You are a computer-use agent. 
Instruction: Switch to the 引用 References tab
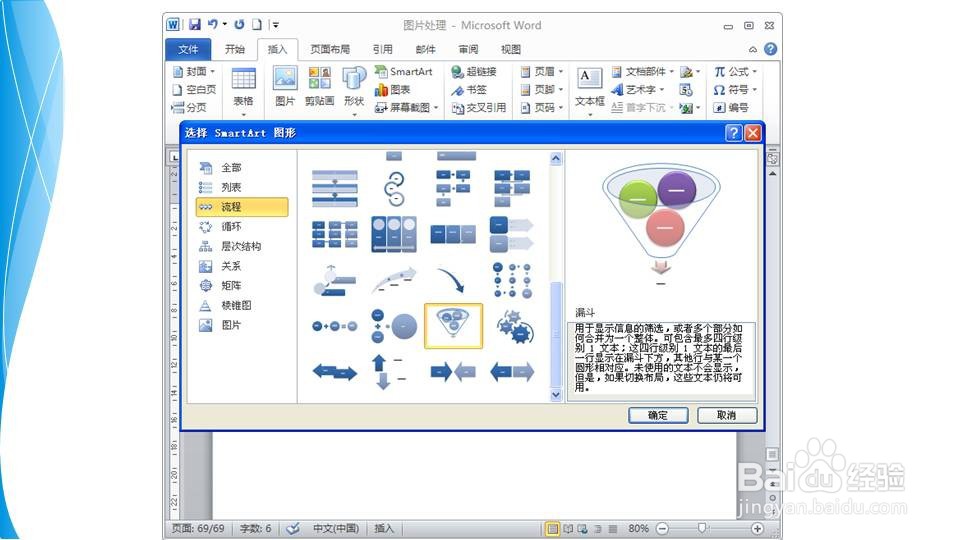tap(382, 49)
